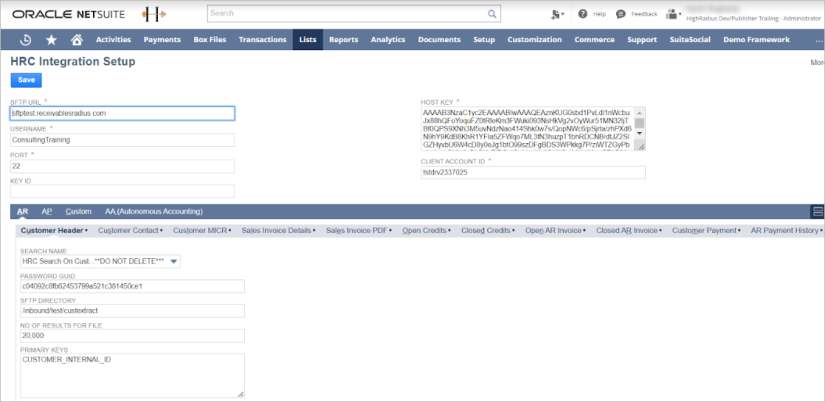Open the Box Files menu
This screenshot has height=402, width=825.
point(210,39)
